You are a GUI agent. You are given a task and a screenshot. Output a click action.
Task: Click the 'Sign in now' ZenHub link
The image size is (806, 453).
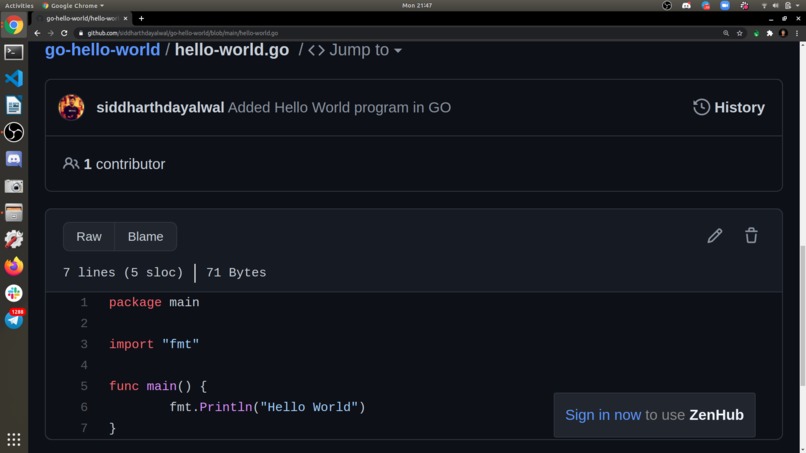[602, 415]
